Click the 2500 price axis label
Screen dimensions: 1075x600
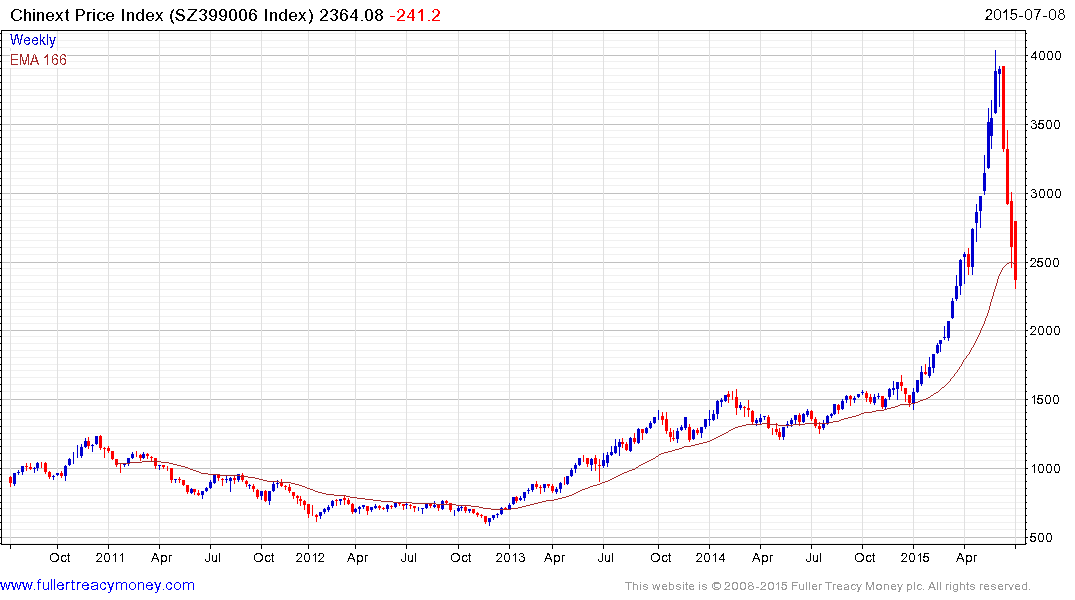click(1046, 263)
